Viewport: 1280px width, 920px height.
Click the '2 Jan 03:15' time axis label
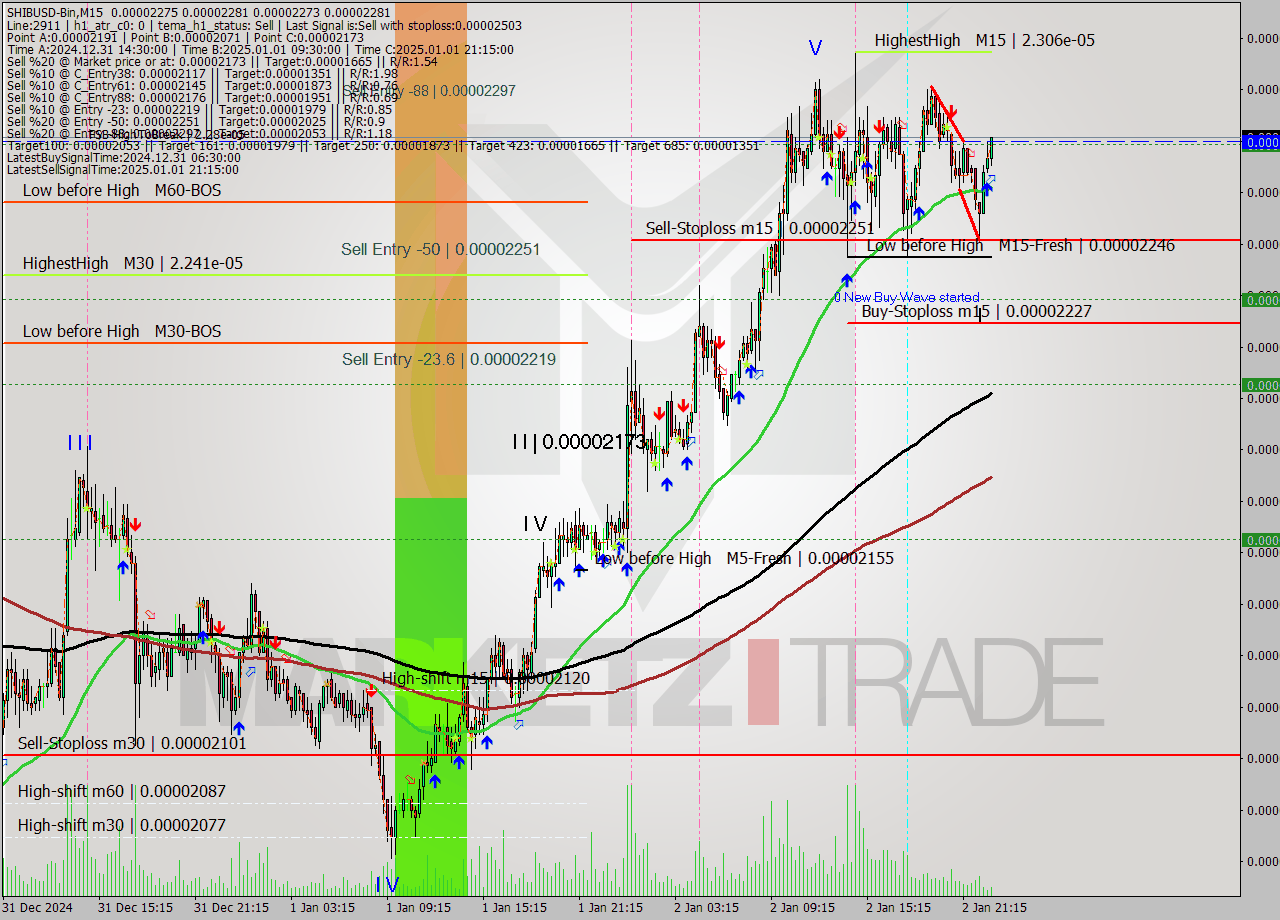706,908
